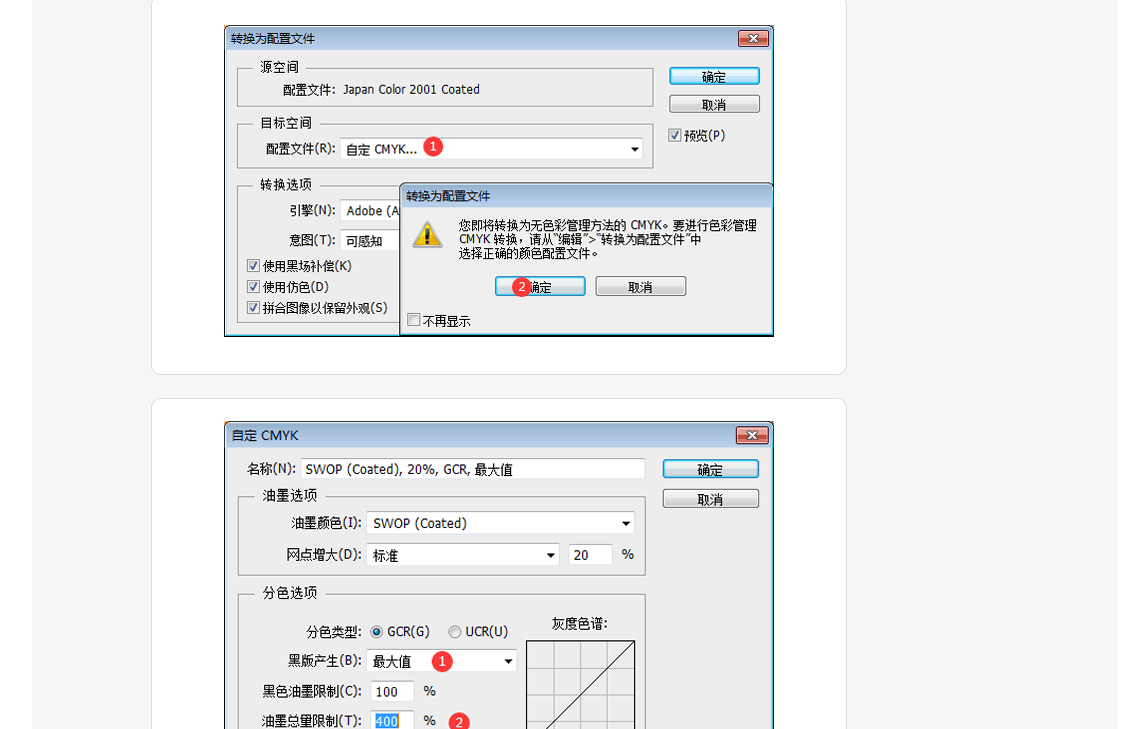Open the 意图 rendering intent dropdown

[x=380, y=240]
